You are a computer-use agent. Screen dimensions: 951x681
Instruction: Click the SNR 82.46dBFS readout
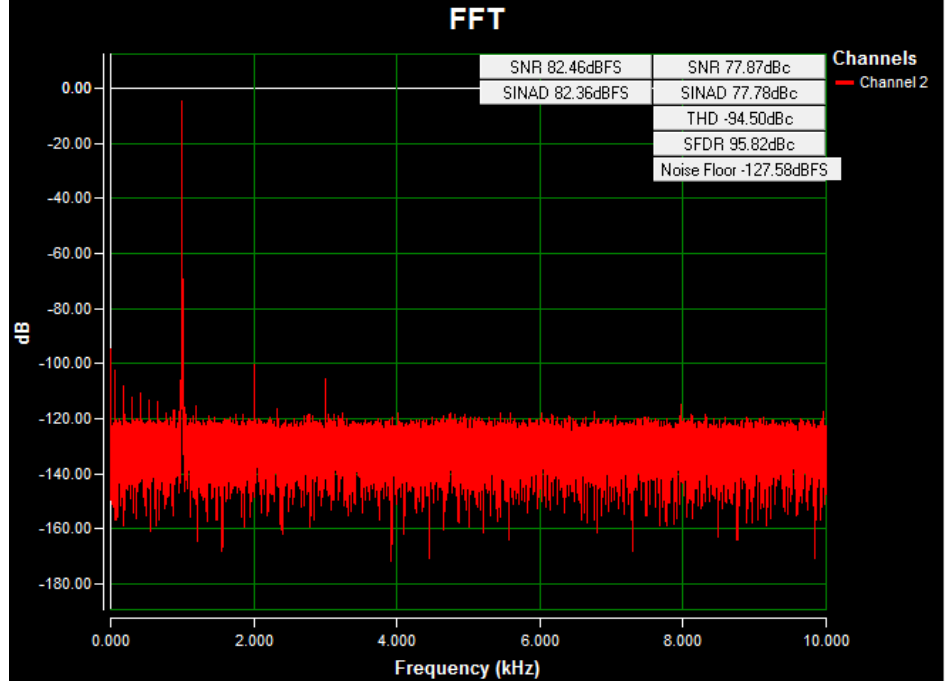point(565,67)
